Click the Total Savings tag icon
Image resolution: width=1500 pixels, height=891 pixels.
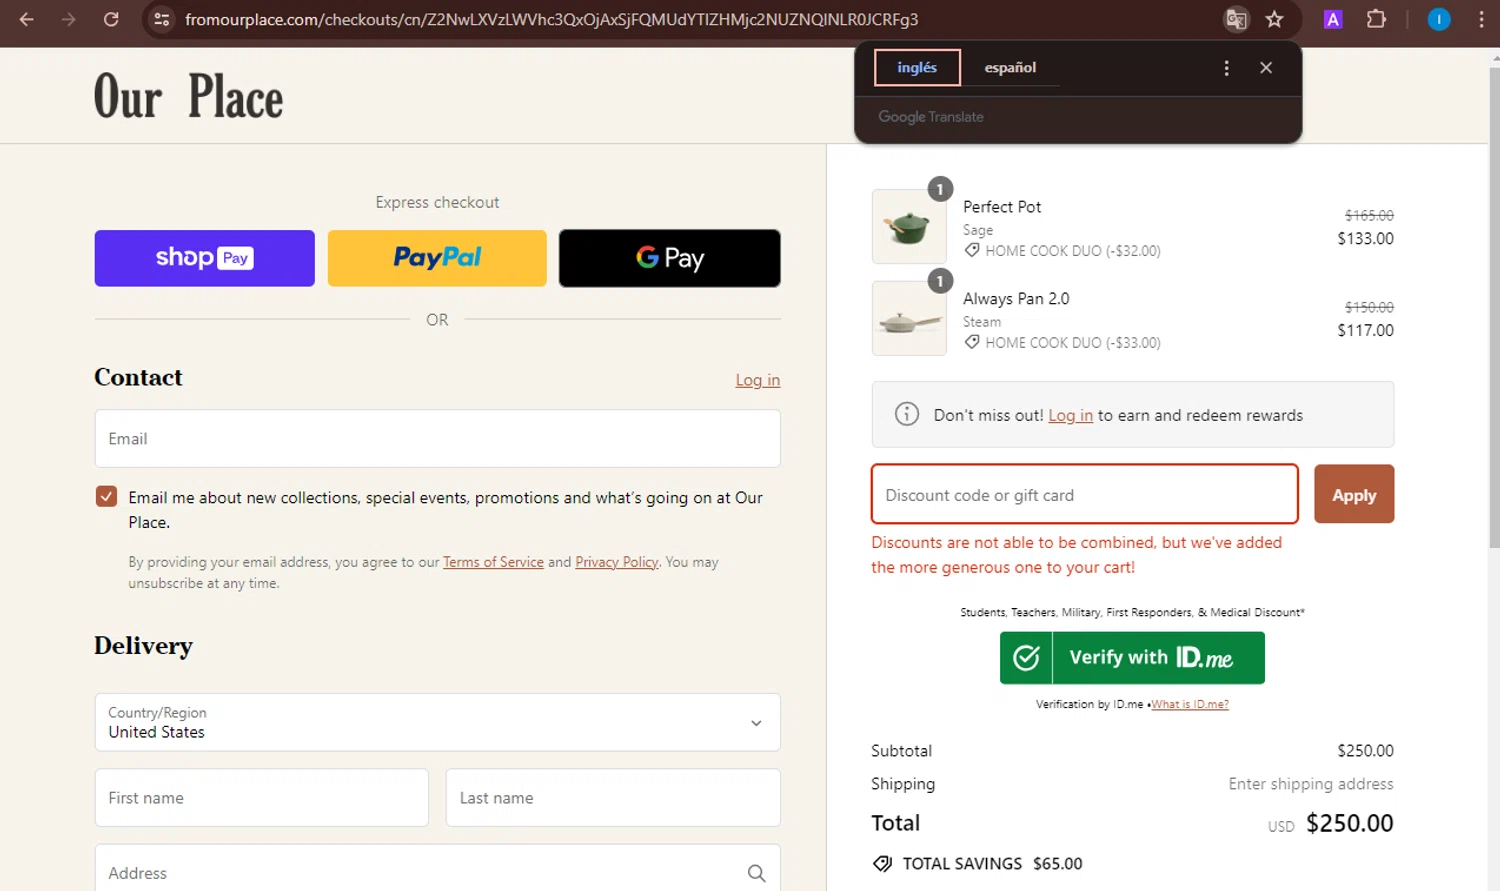pos(882,864)
